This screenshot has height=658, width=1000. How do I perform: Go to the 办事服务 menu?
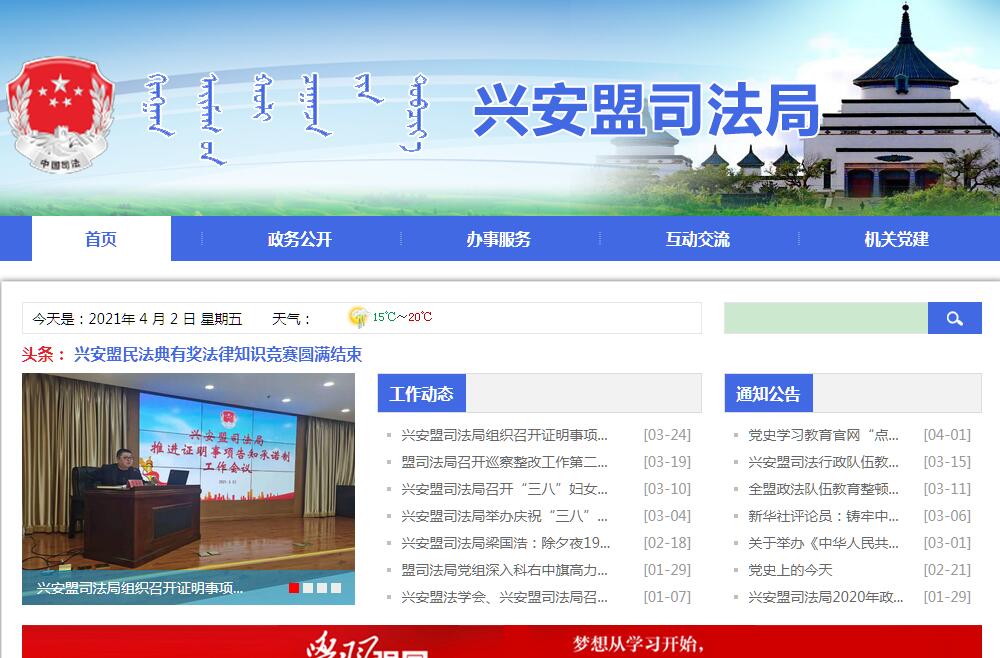click(498, 239)
